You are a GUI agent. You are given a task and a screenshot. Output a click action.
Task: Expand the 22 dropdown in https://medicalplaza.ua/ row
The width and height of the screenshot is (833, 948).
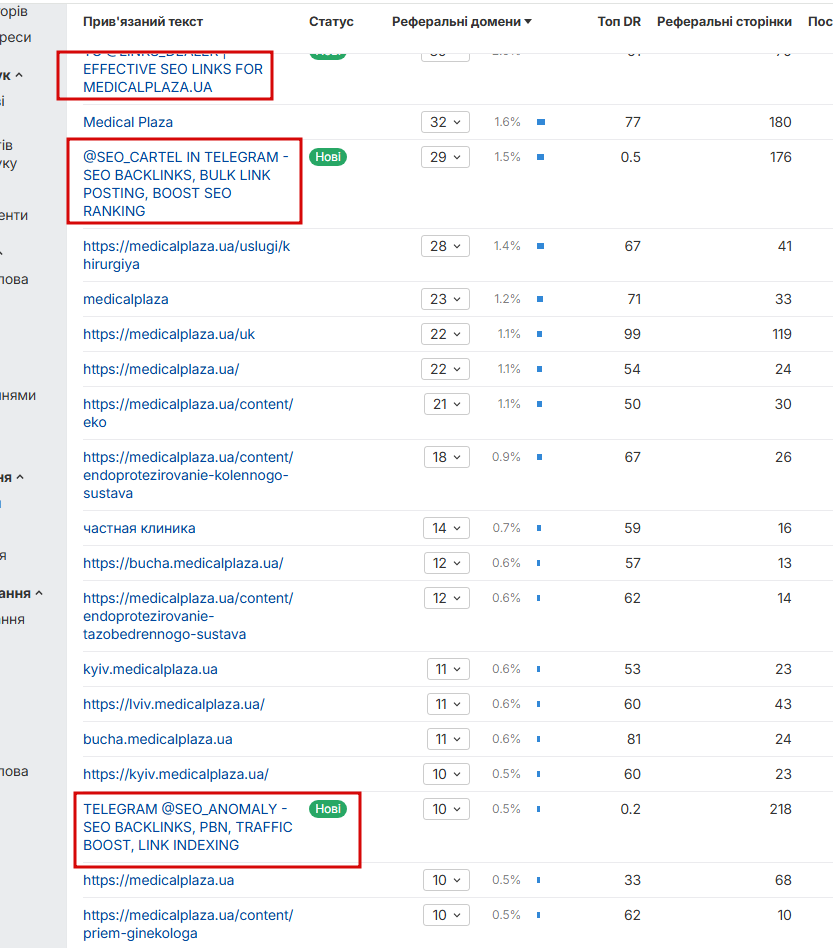click(446, 369)
